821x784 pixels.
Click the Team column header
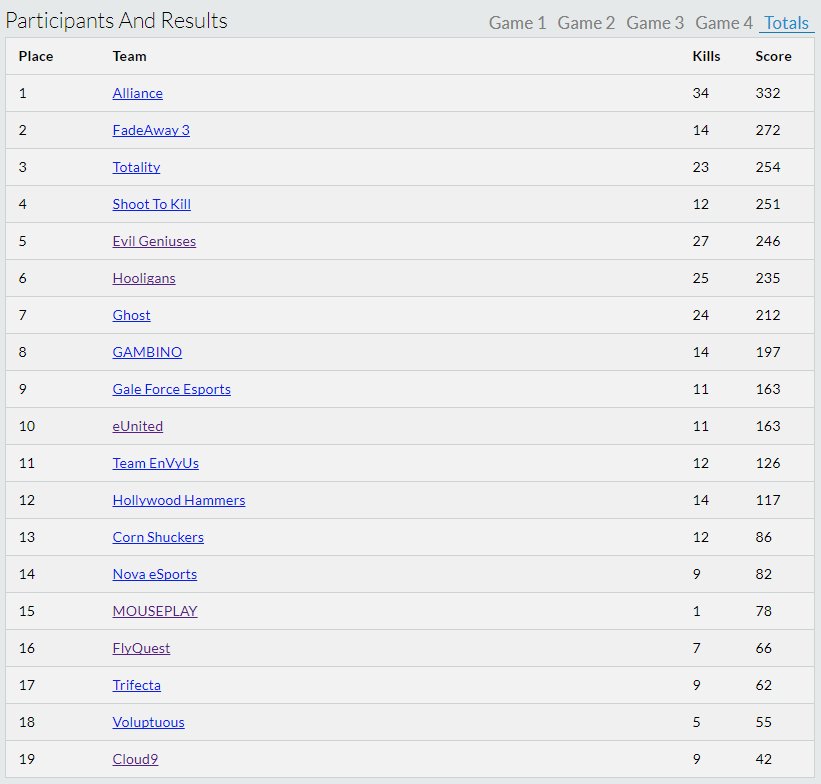tap(129, 56)
